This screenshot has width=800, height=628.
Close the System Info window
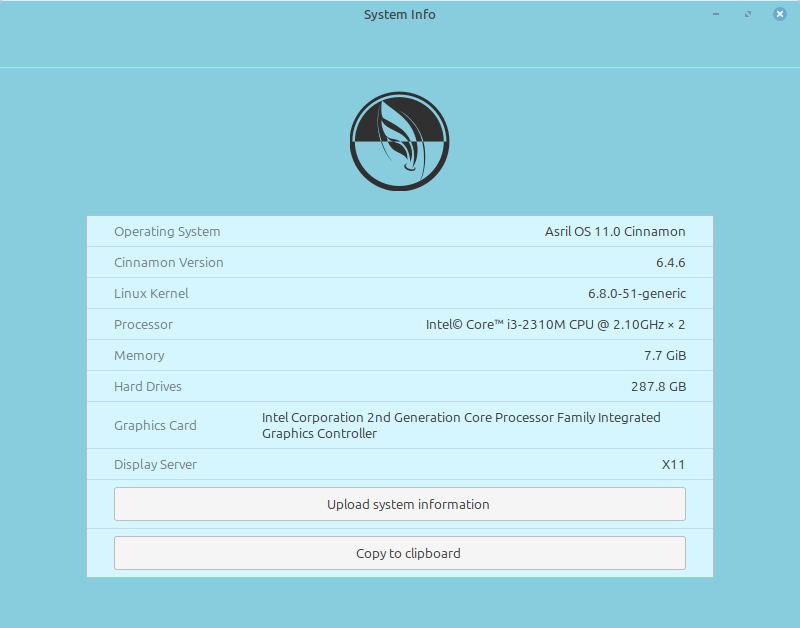pyautogui.click(x=779, y=14)
